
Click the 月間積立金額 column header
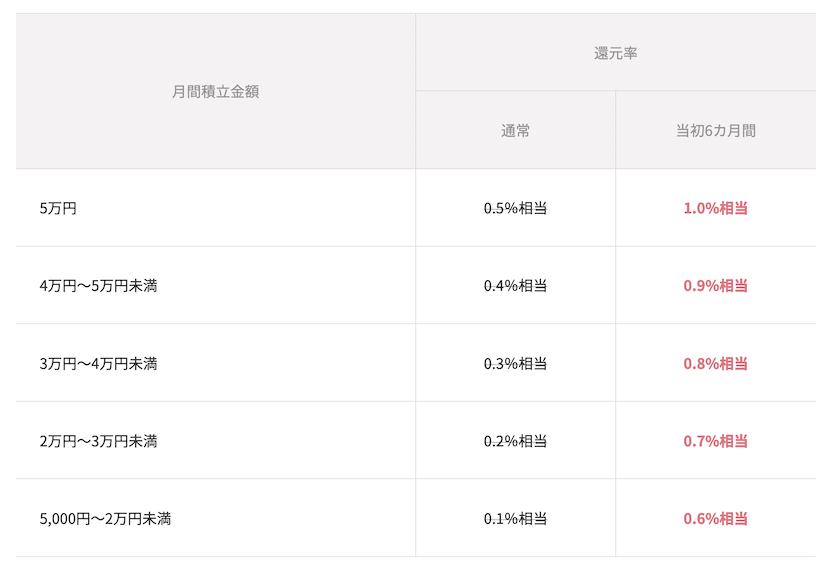215,92
